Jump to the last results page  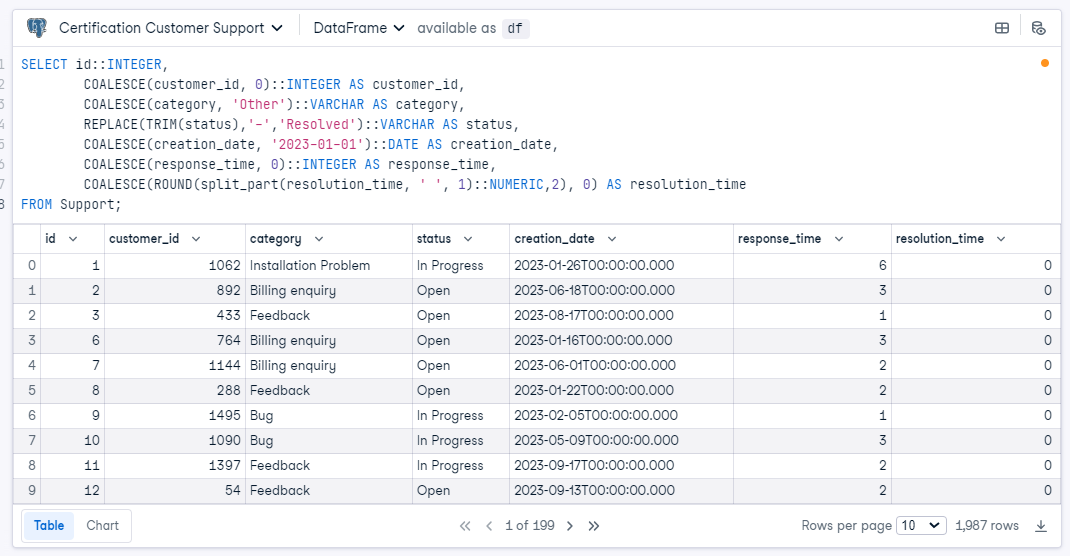(x=594, y=526)
